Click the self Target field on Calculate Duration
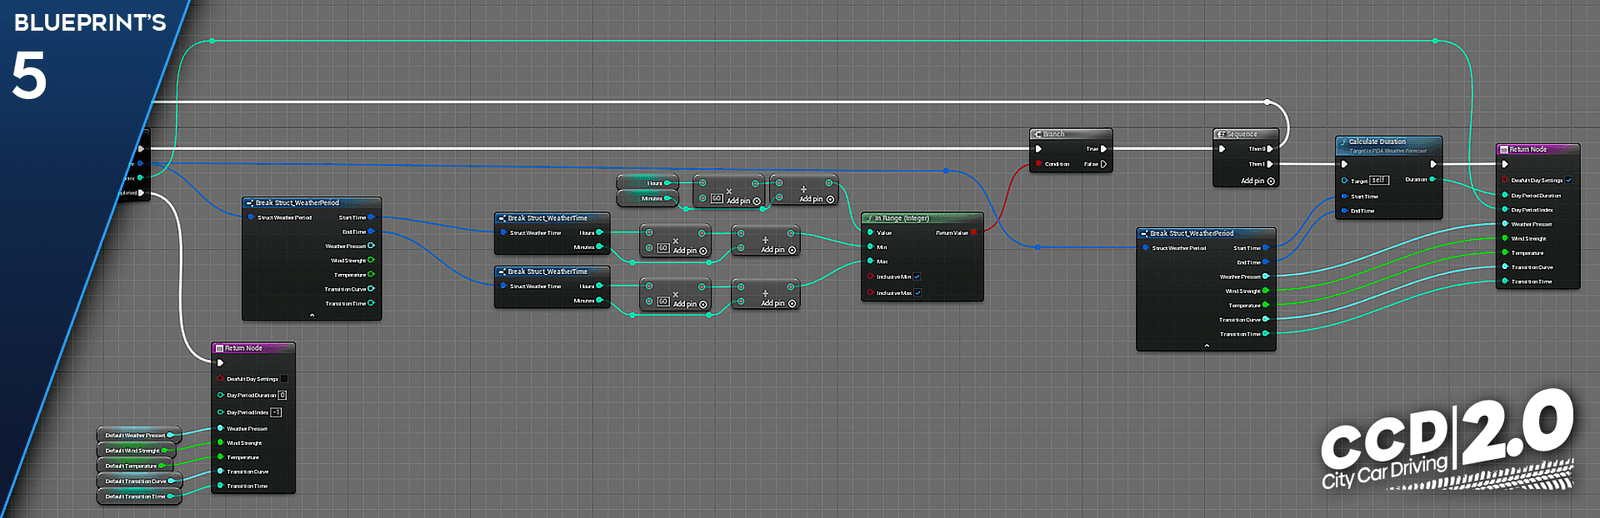Viewport: 1600px width, 518px height. pos(1379,180)
